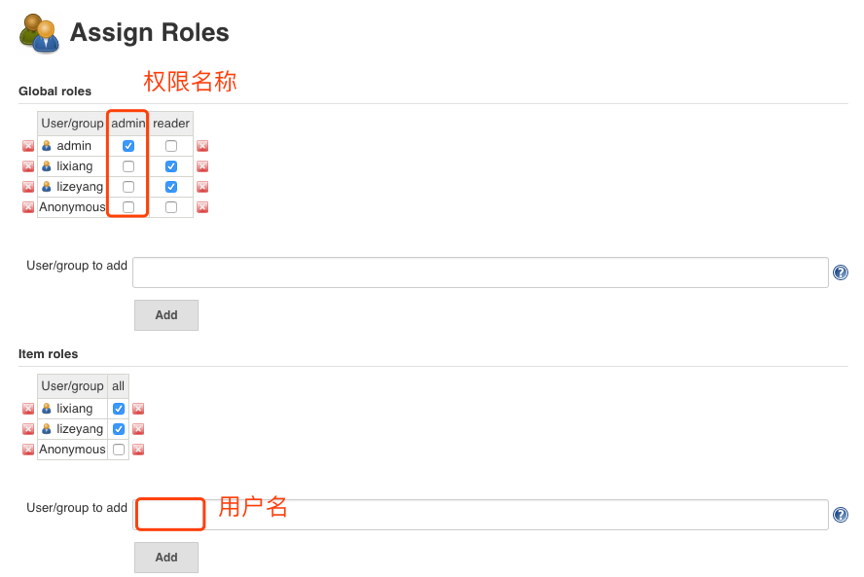
Task: Uncheck reader role for lizeyang
Action: coord(171,187)
